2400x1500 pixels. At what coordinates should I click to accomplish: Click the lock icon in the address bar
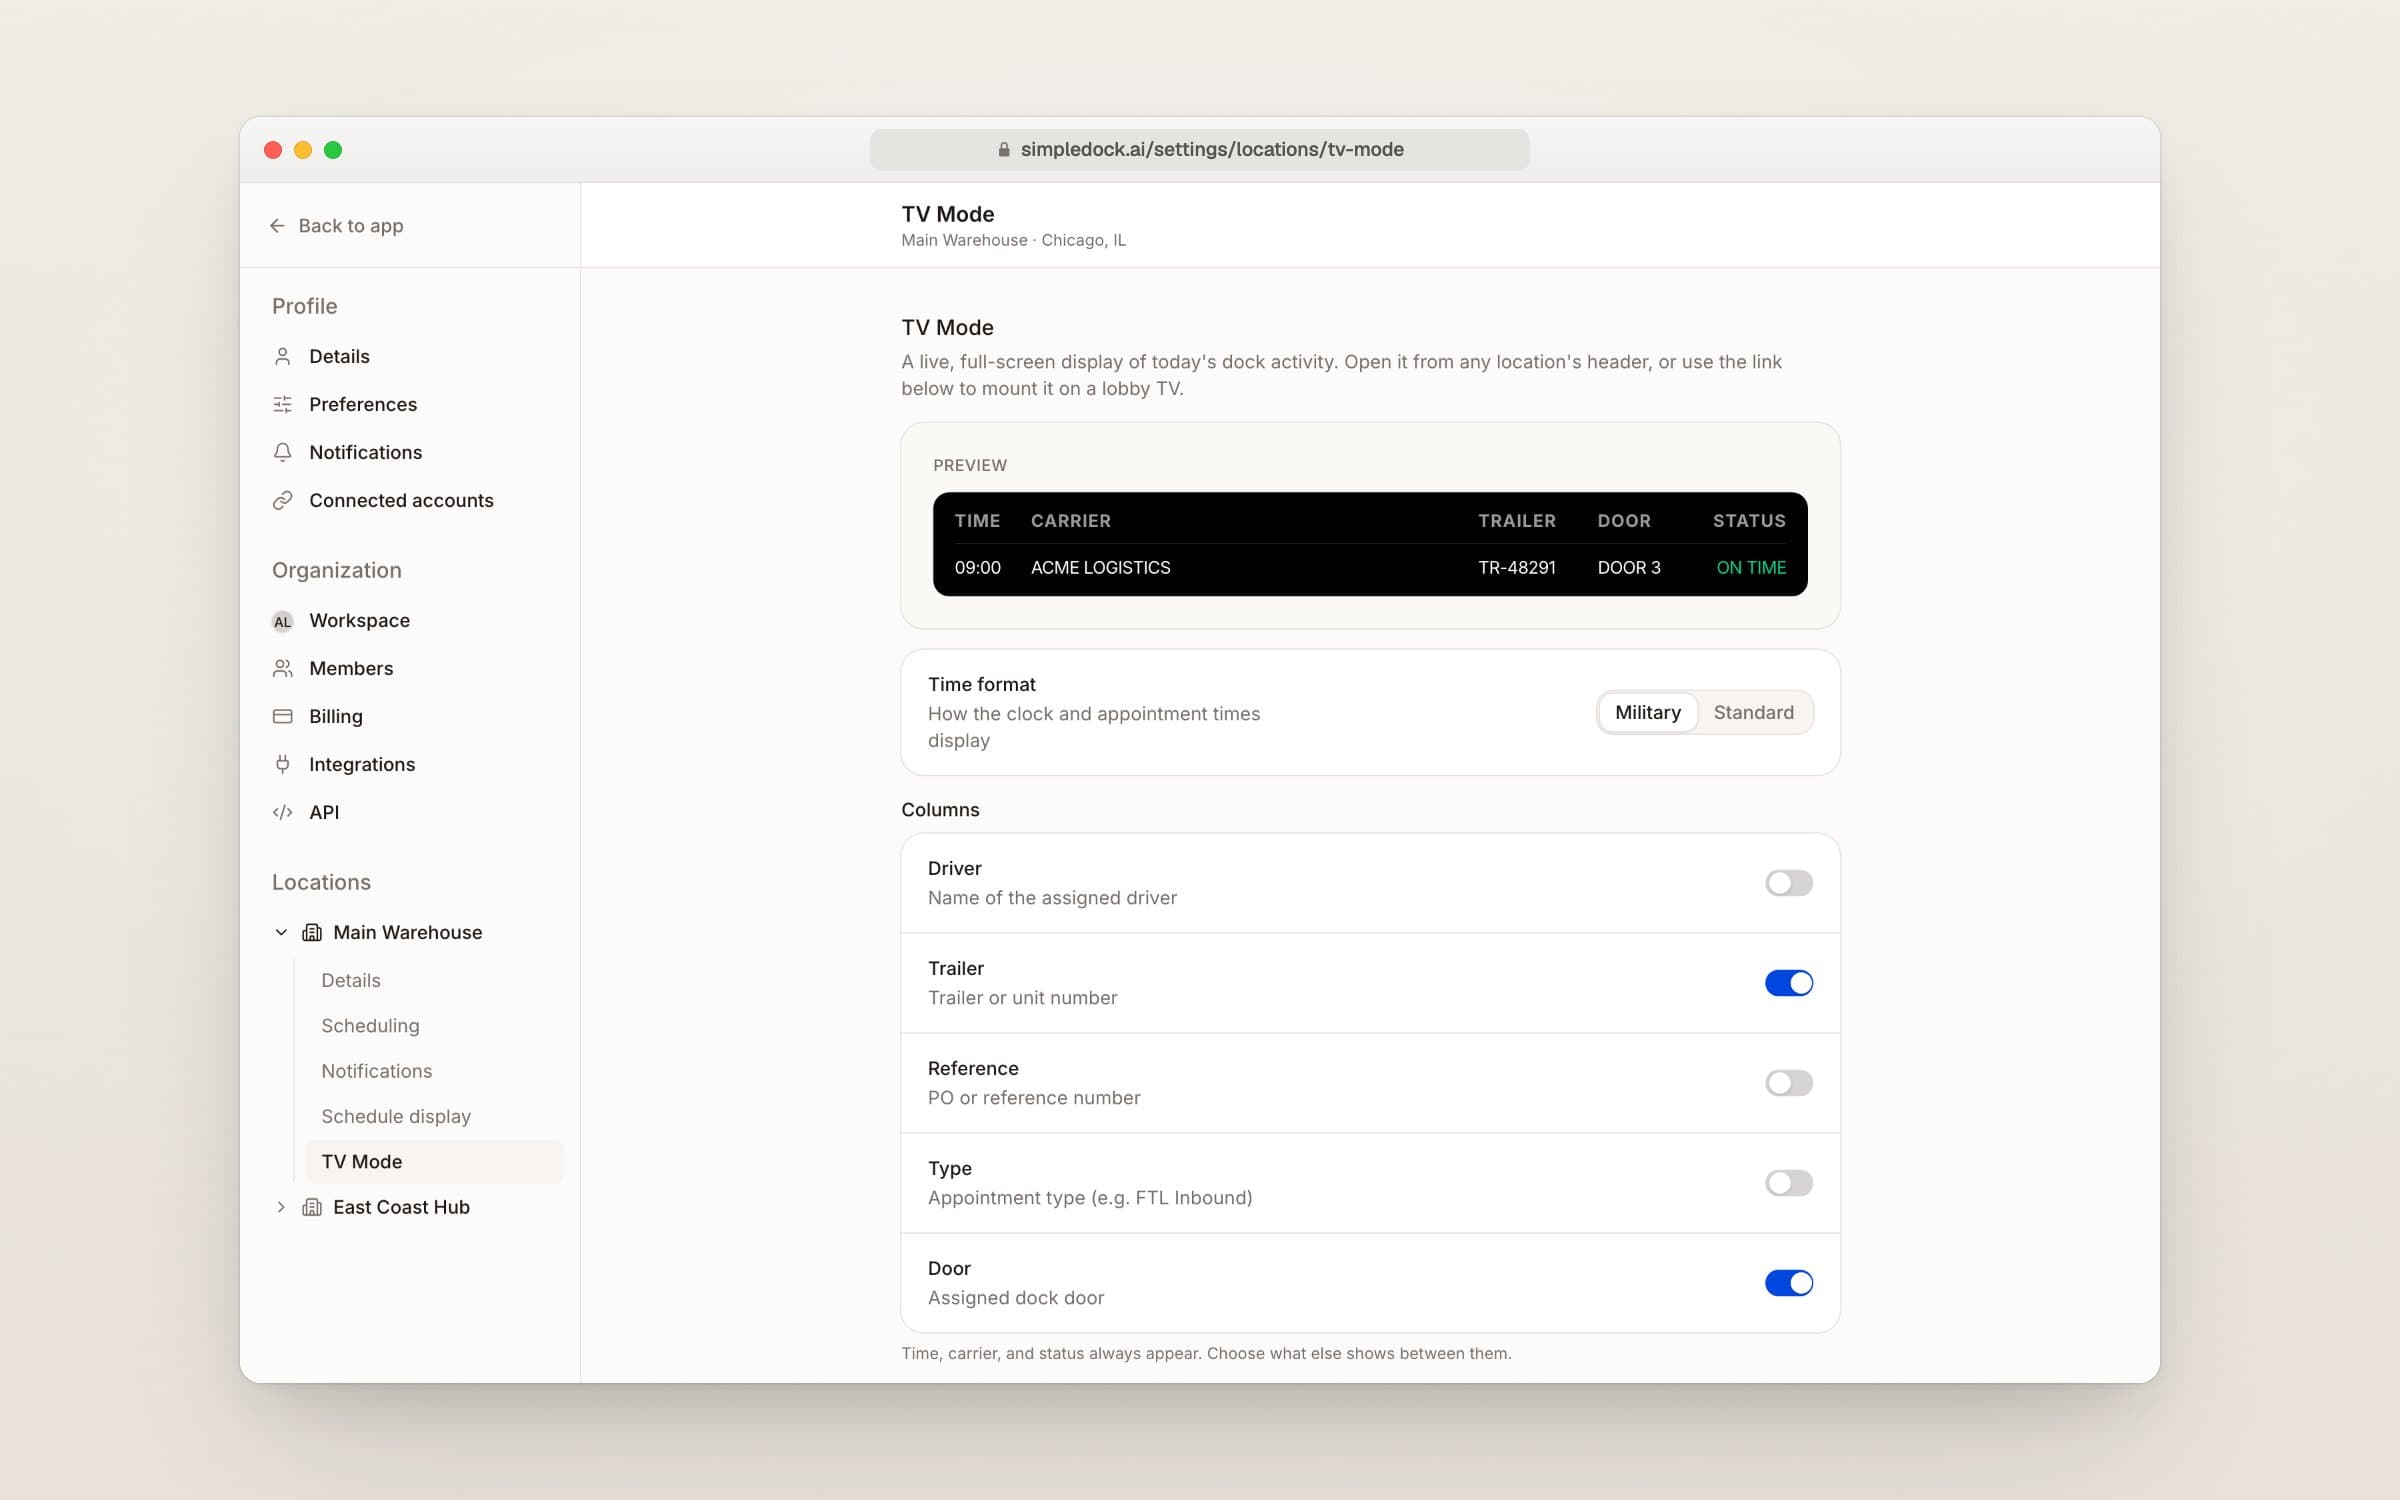click(x=1004, y=149)
